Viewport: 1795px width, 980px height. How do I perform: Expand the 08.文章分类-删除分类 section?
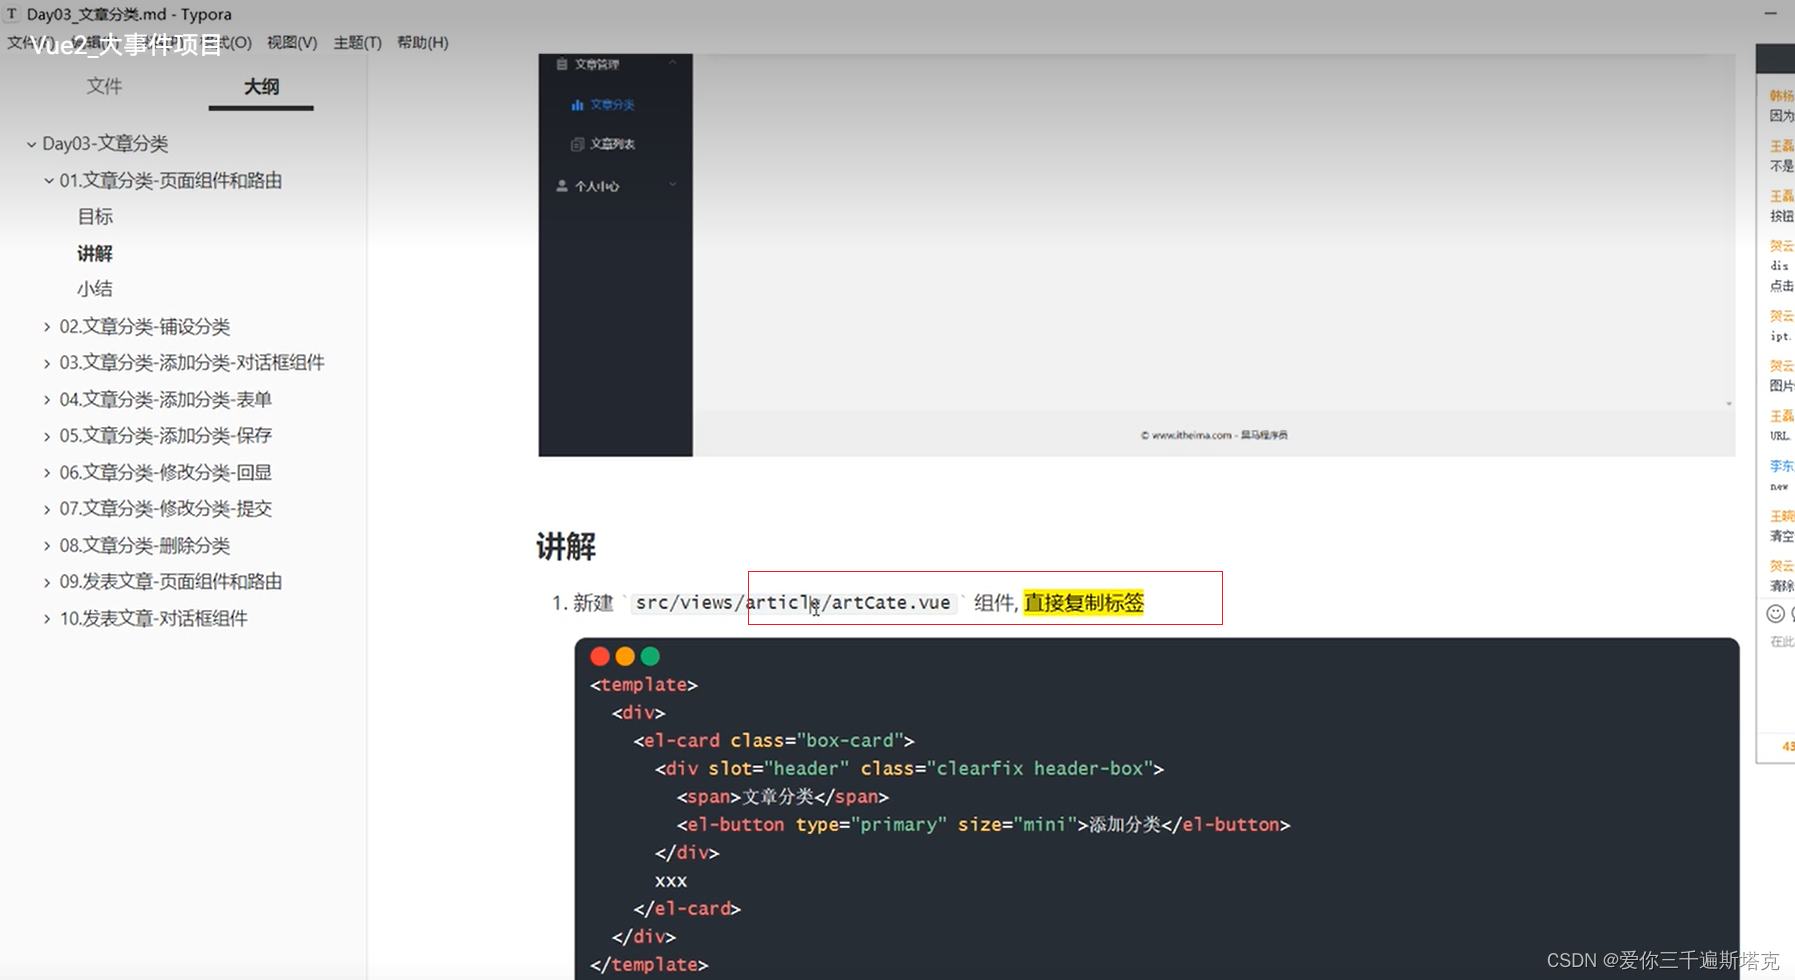pyautogui.click(x=47, y=546)
